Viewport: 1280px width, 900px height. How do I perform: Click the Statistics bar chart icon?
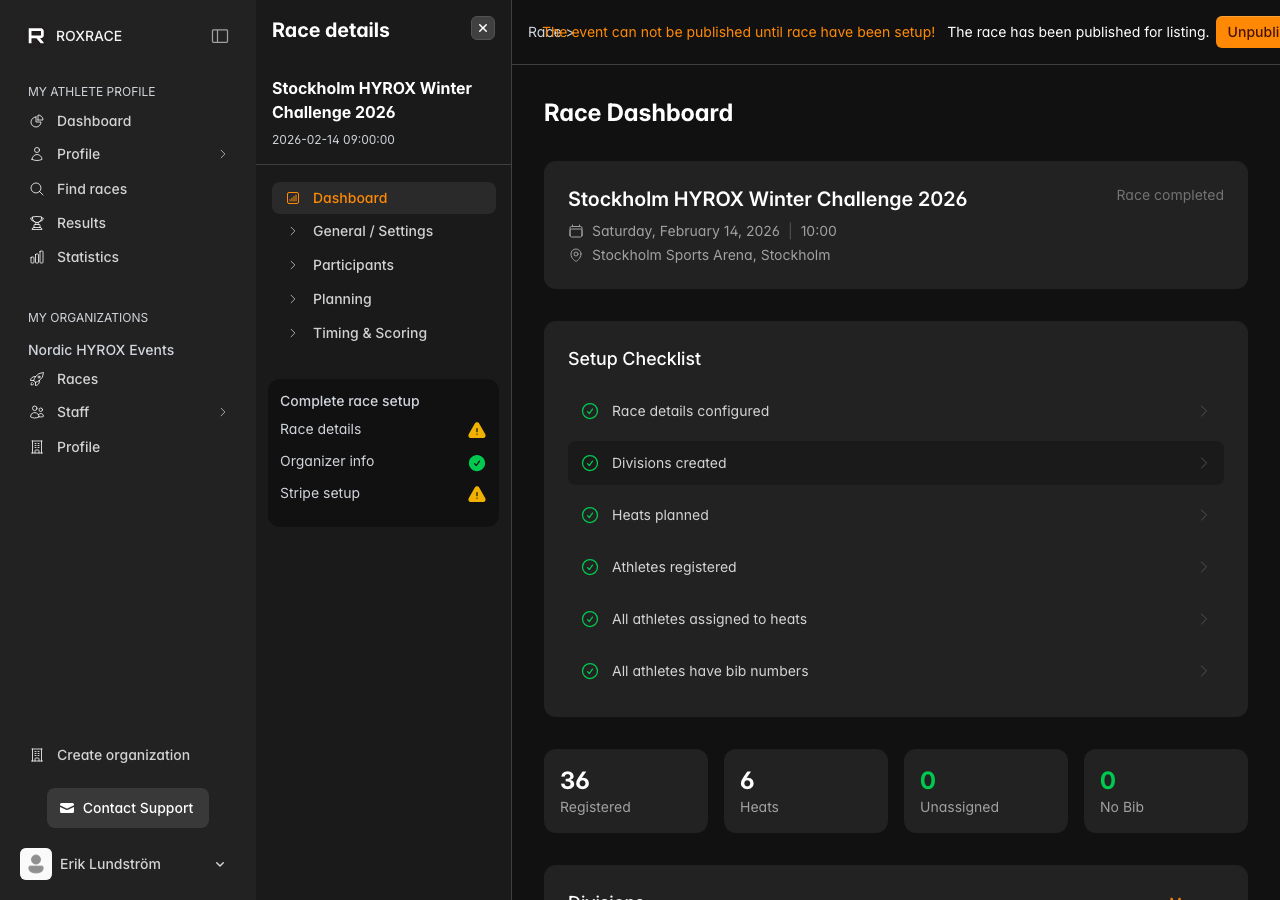click(x=37, y=257)
